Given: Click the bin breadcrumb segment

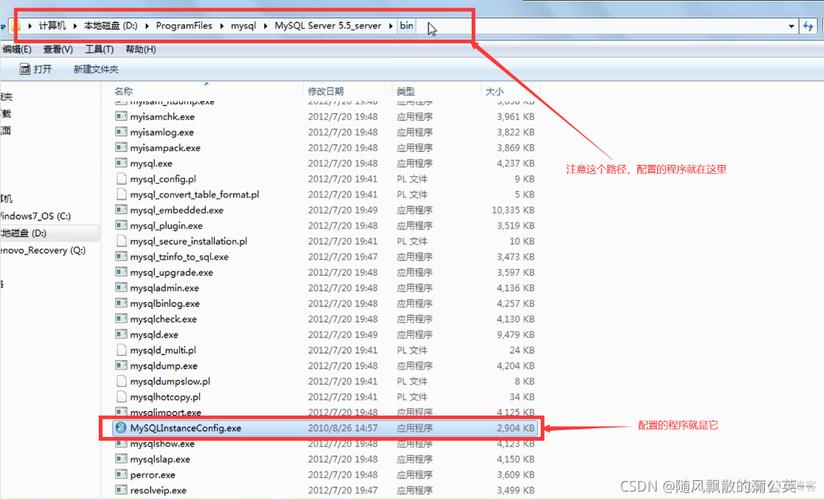Looking at the screenshot, I should (406, 26).
